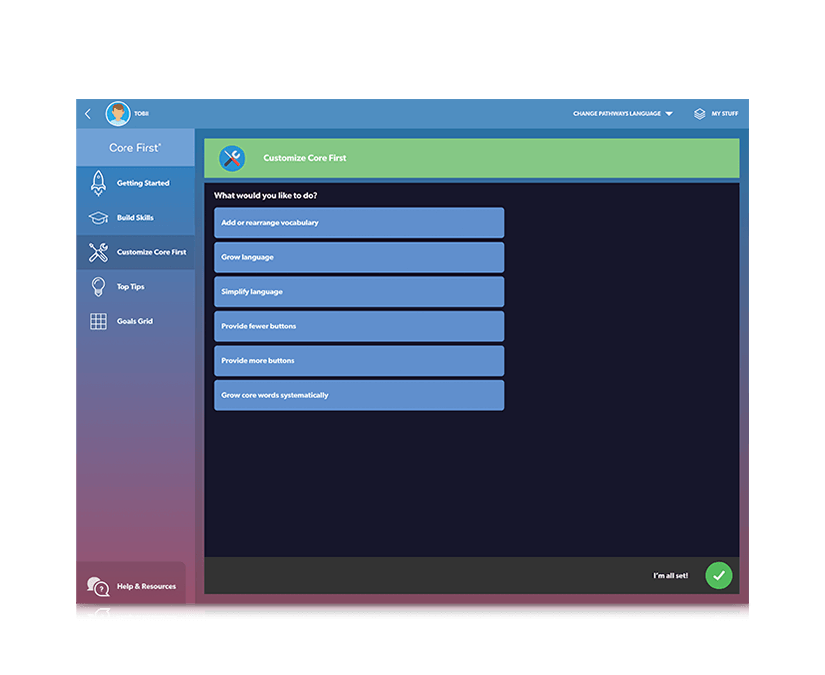Image resolution: width=825 pixels, height=675 pixels.
Task: Open the Goals Grid via its grid icon
Action: point(99,320)
